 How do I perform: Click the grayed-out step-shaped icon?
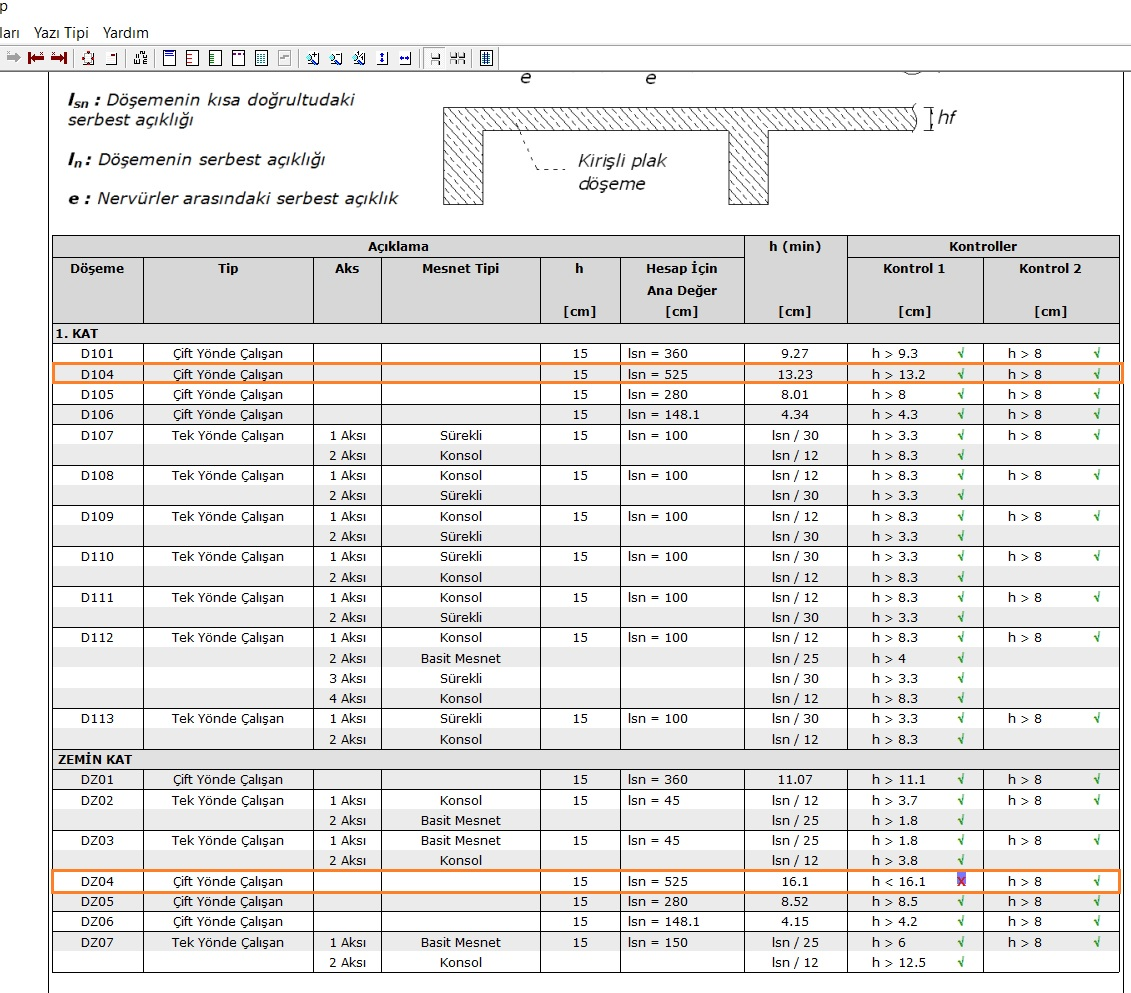coord(285,58)
